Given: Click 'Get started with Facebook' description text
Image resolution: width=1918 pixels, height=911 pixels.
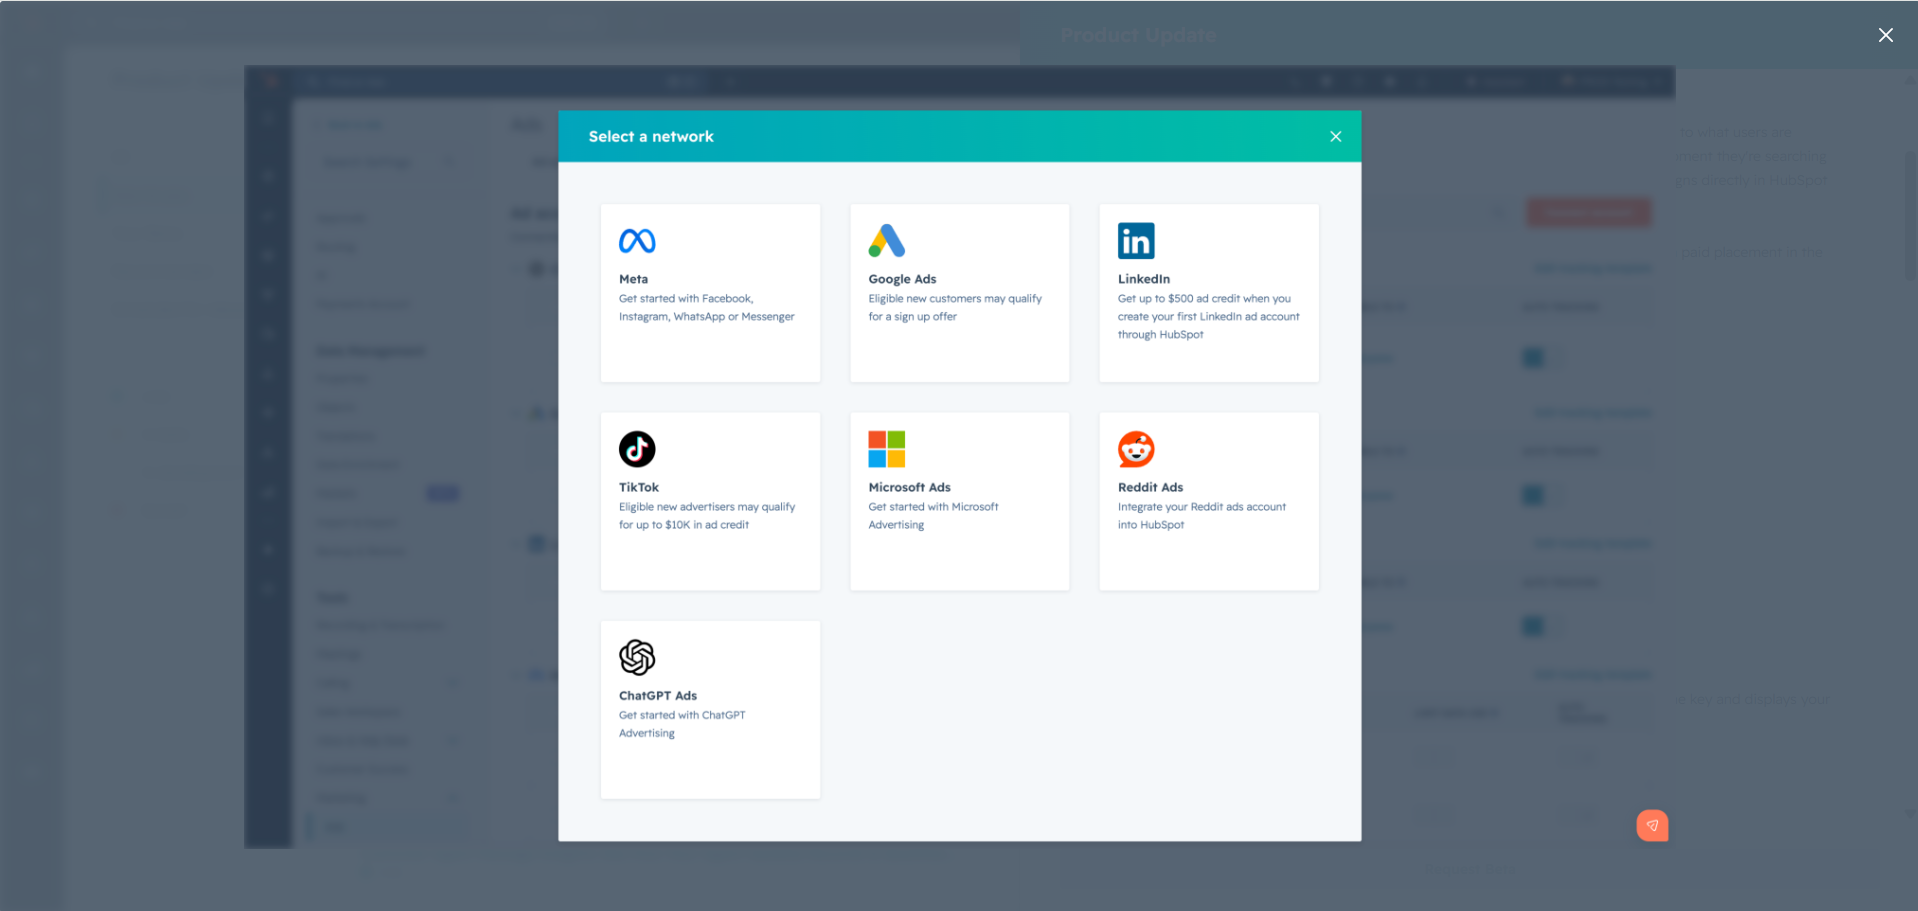Looking at the screenshot, I should tap(706, 307).
